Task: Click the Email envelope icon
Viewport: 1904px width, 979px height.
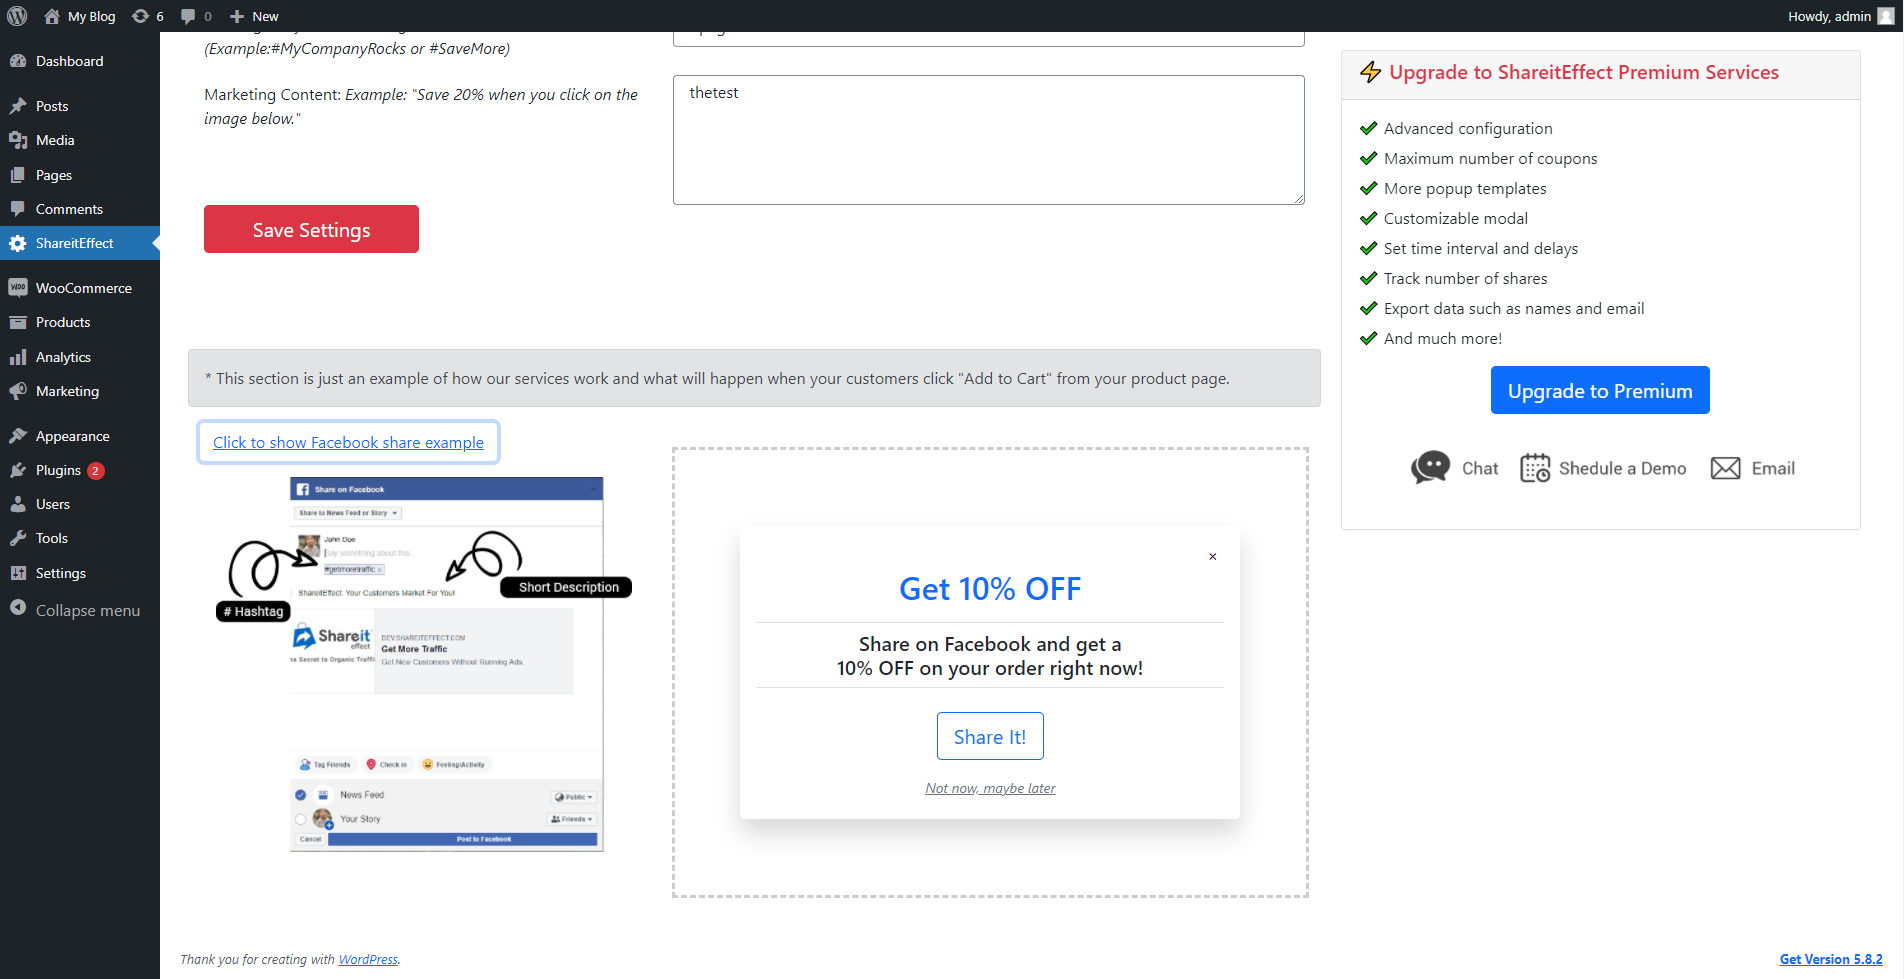Action: (1725, 468)
